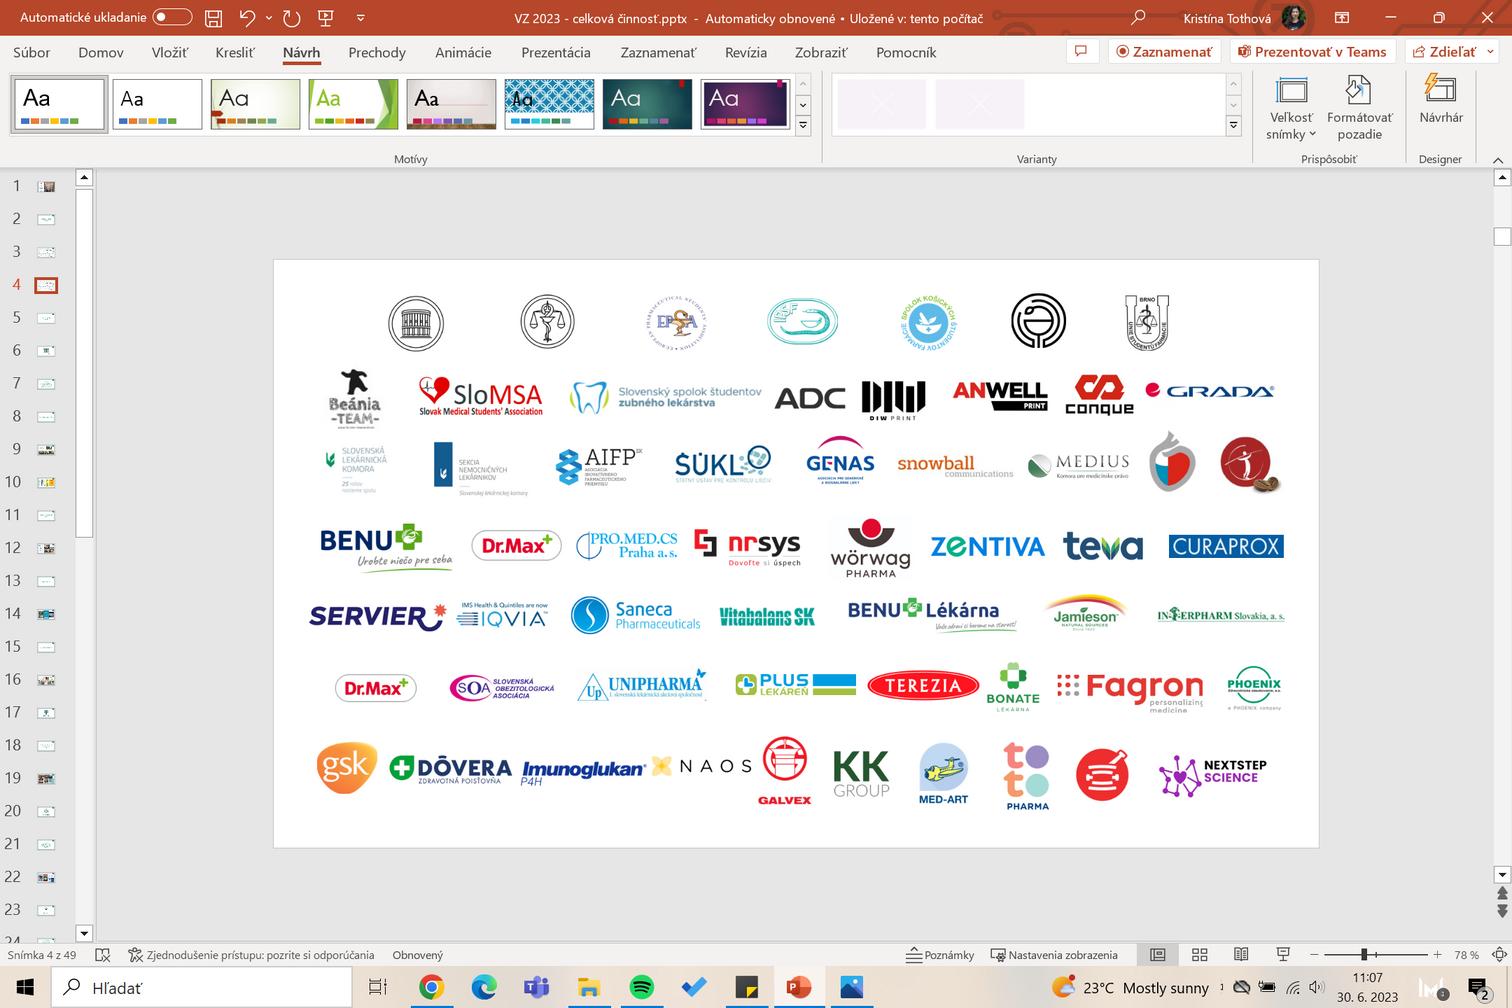Screen dimensions: 1512x1008
Task: Click the slide panel scroll down arrow
Action: point(84,933)
